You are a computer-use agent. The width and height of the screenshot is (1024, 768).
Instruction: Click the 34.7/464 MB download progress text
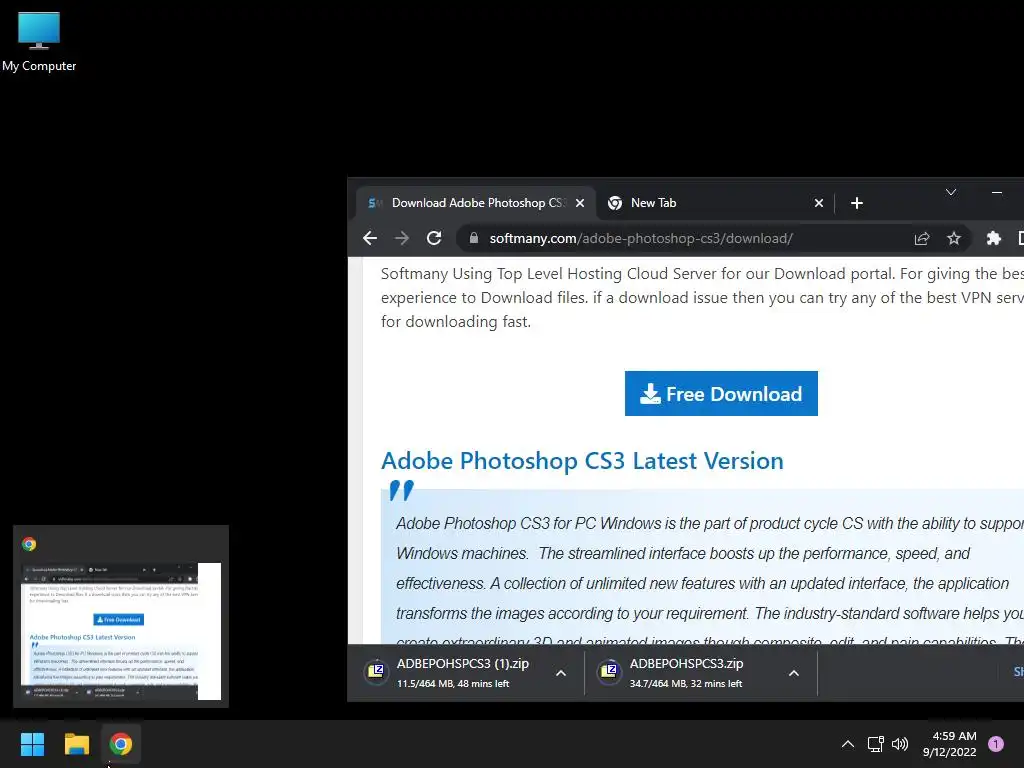[686, 684]
